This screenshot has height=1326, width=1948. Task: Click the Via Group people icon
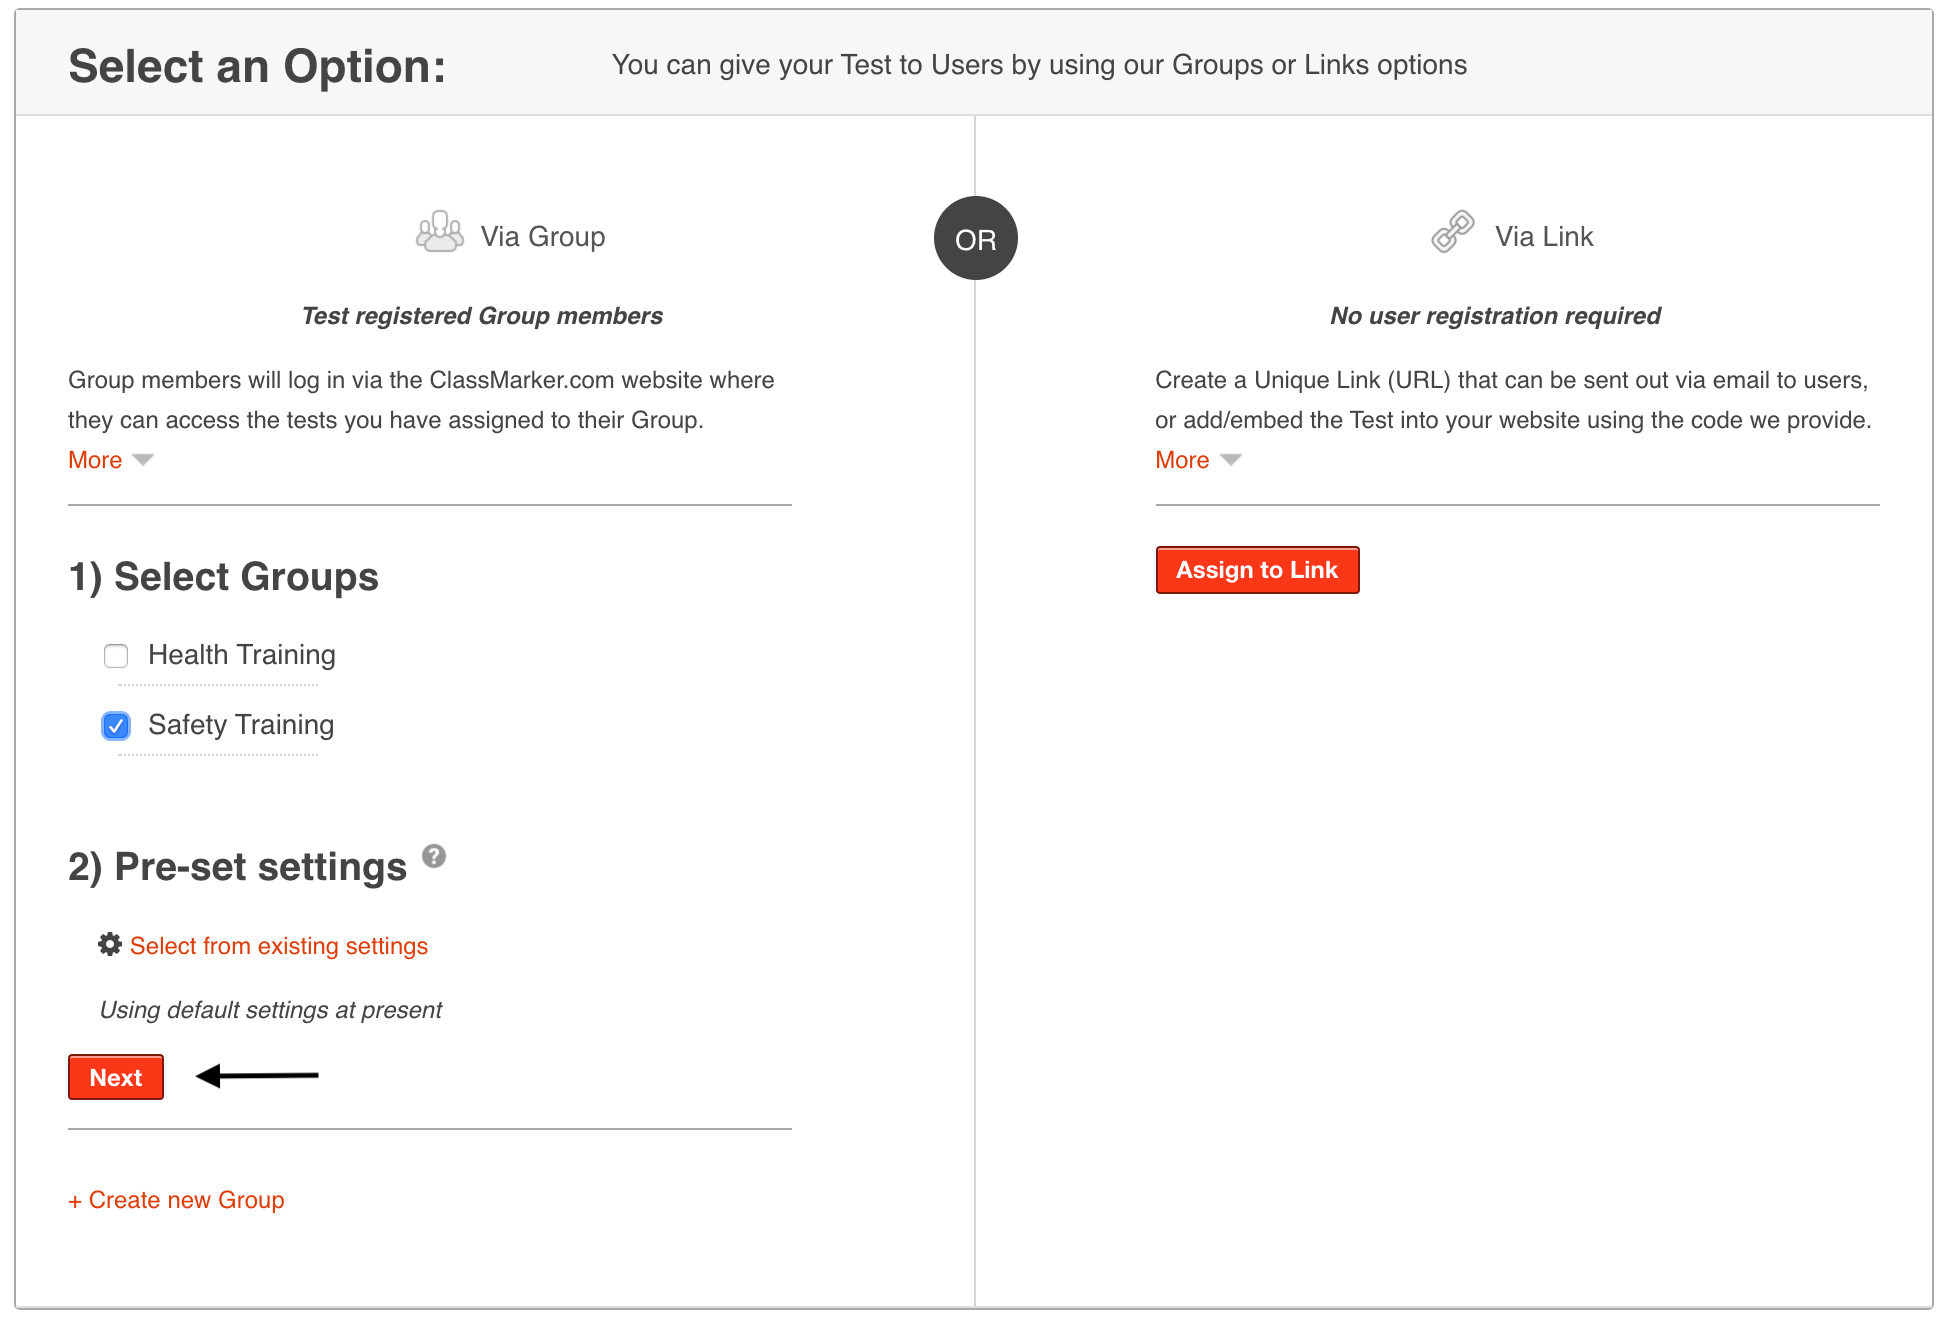pyautogui.click(x=439, y=232)
